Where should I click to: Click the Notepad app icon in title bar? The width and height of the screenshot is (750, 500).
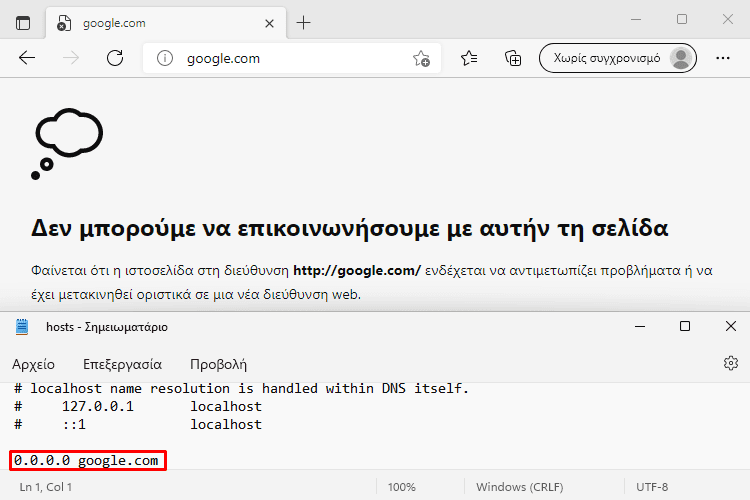coord(22,327)
